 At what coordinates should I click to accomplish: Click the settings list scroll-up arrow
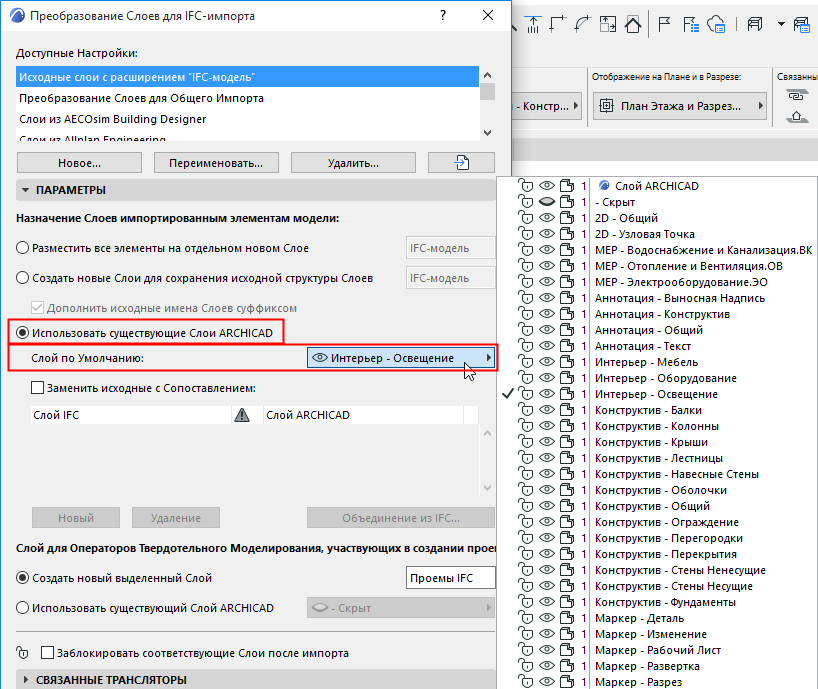pyautogui.click(x=487, y=75)
